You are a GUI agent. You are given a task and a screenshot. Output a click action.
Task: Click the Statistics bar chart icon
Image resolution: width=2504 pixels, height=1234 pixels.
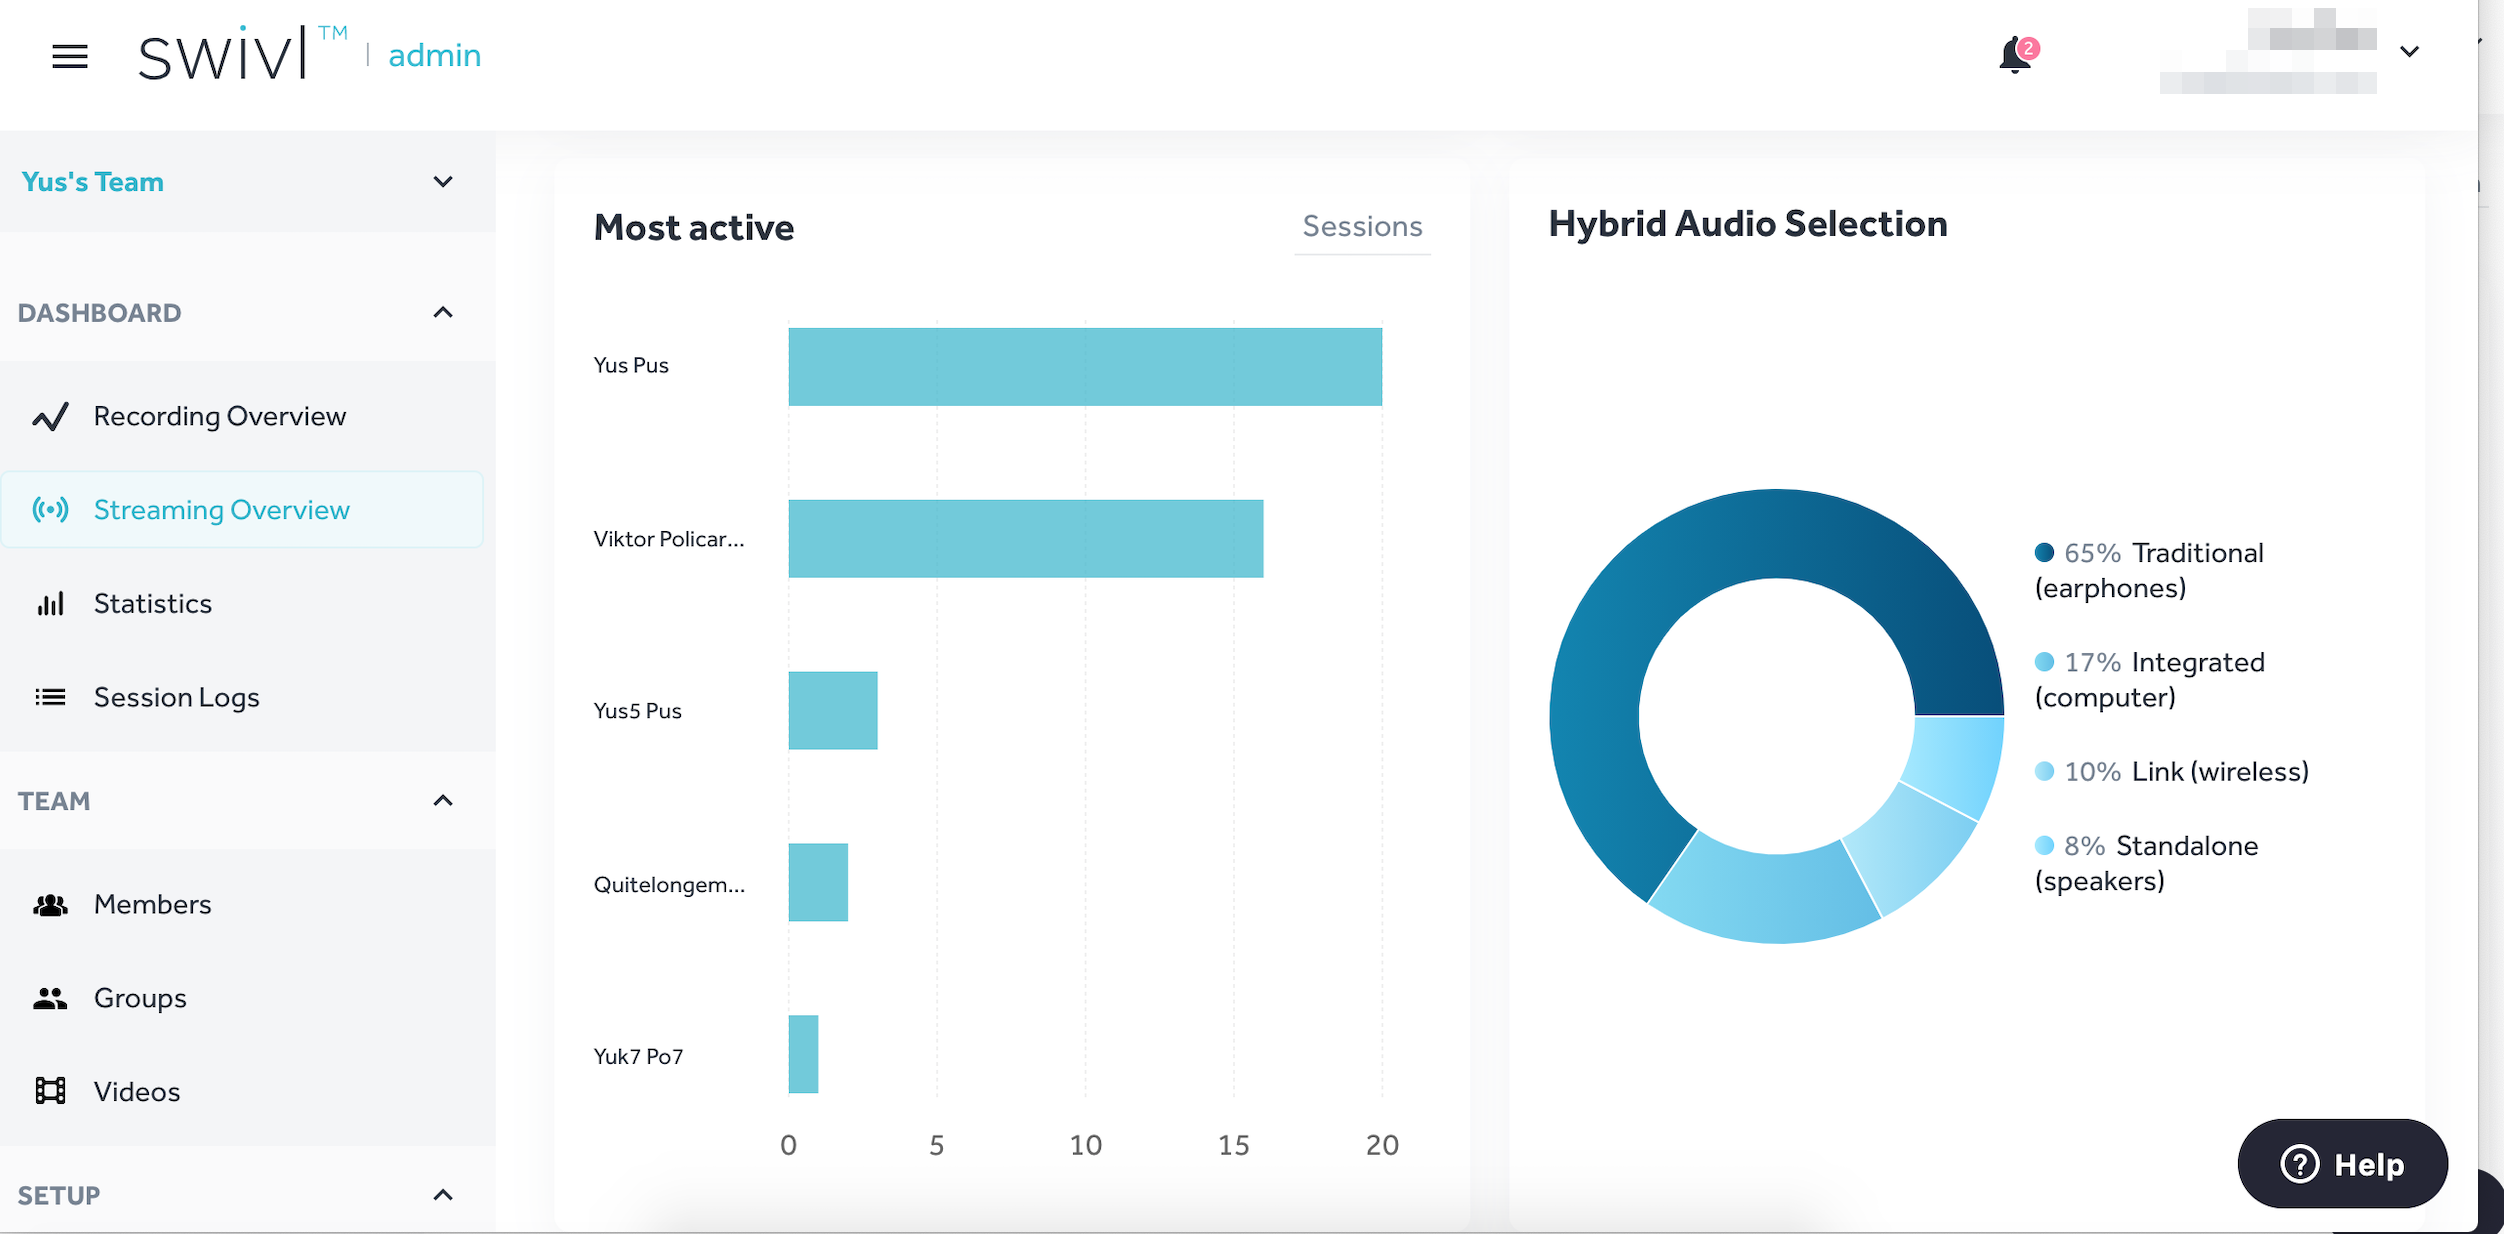[x=50, y=604]
